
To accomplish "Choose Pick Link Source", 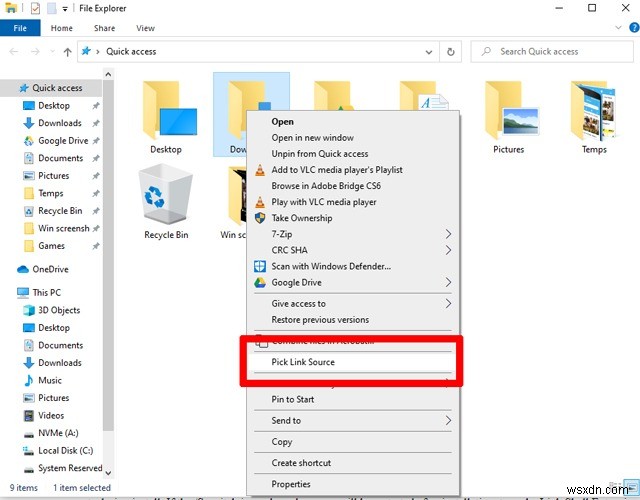I will (353, 362).
